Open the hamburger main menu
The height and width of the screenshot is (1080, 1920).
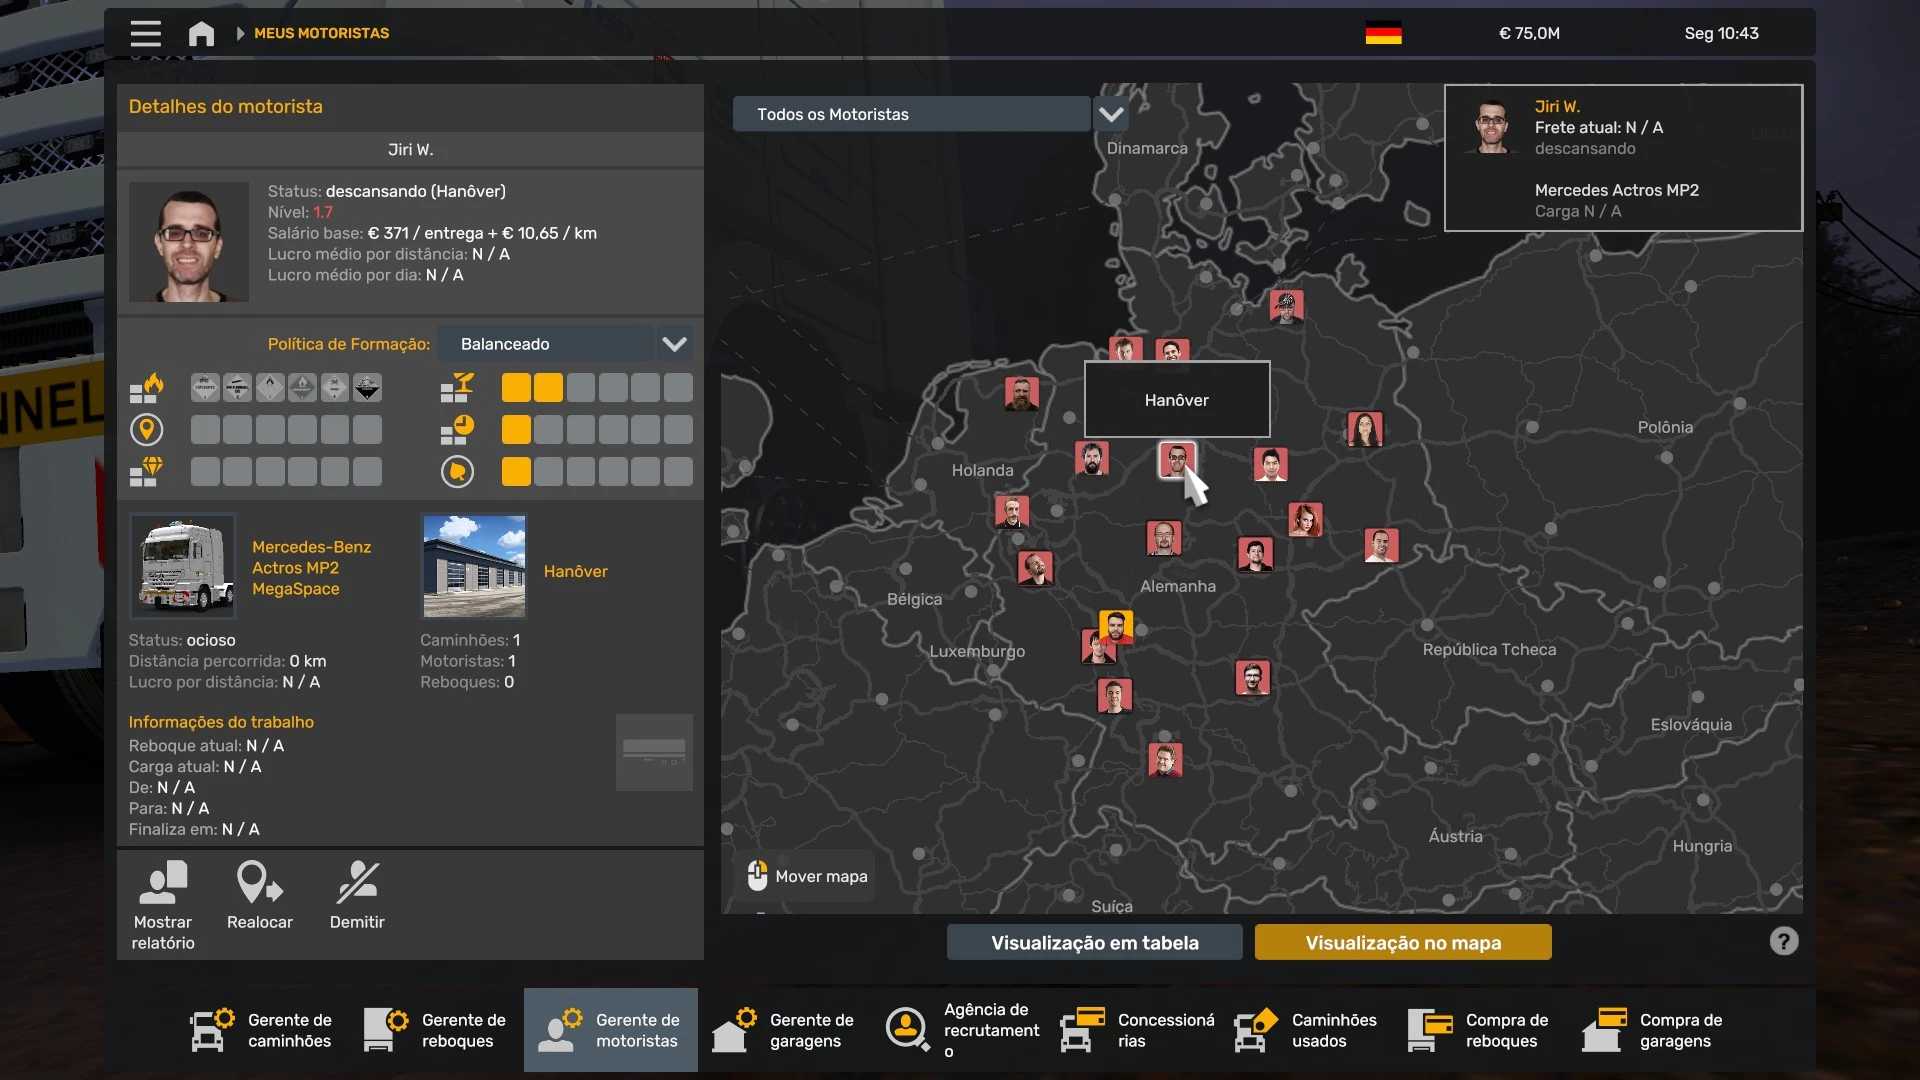pos(145,33)
